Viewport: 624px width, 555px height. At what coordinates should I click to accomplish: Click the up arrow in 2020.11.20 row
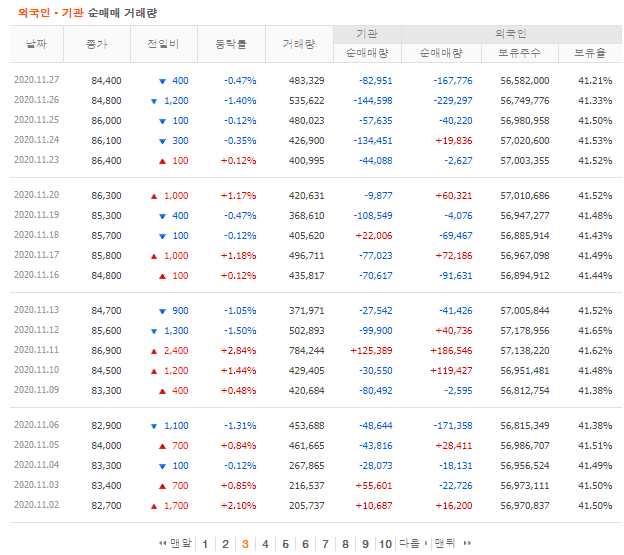pos(154,196)
